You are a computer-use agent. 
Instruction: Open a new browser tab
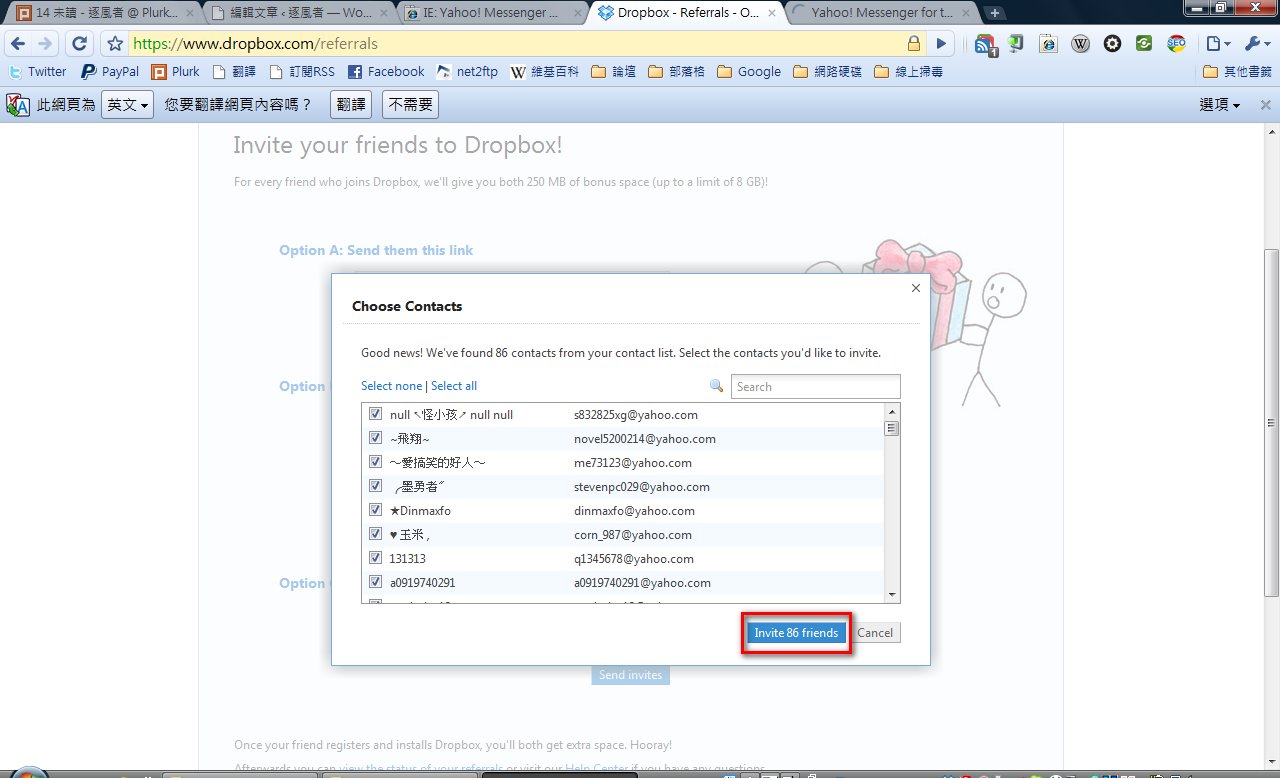(994, 13)
